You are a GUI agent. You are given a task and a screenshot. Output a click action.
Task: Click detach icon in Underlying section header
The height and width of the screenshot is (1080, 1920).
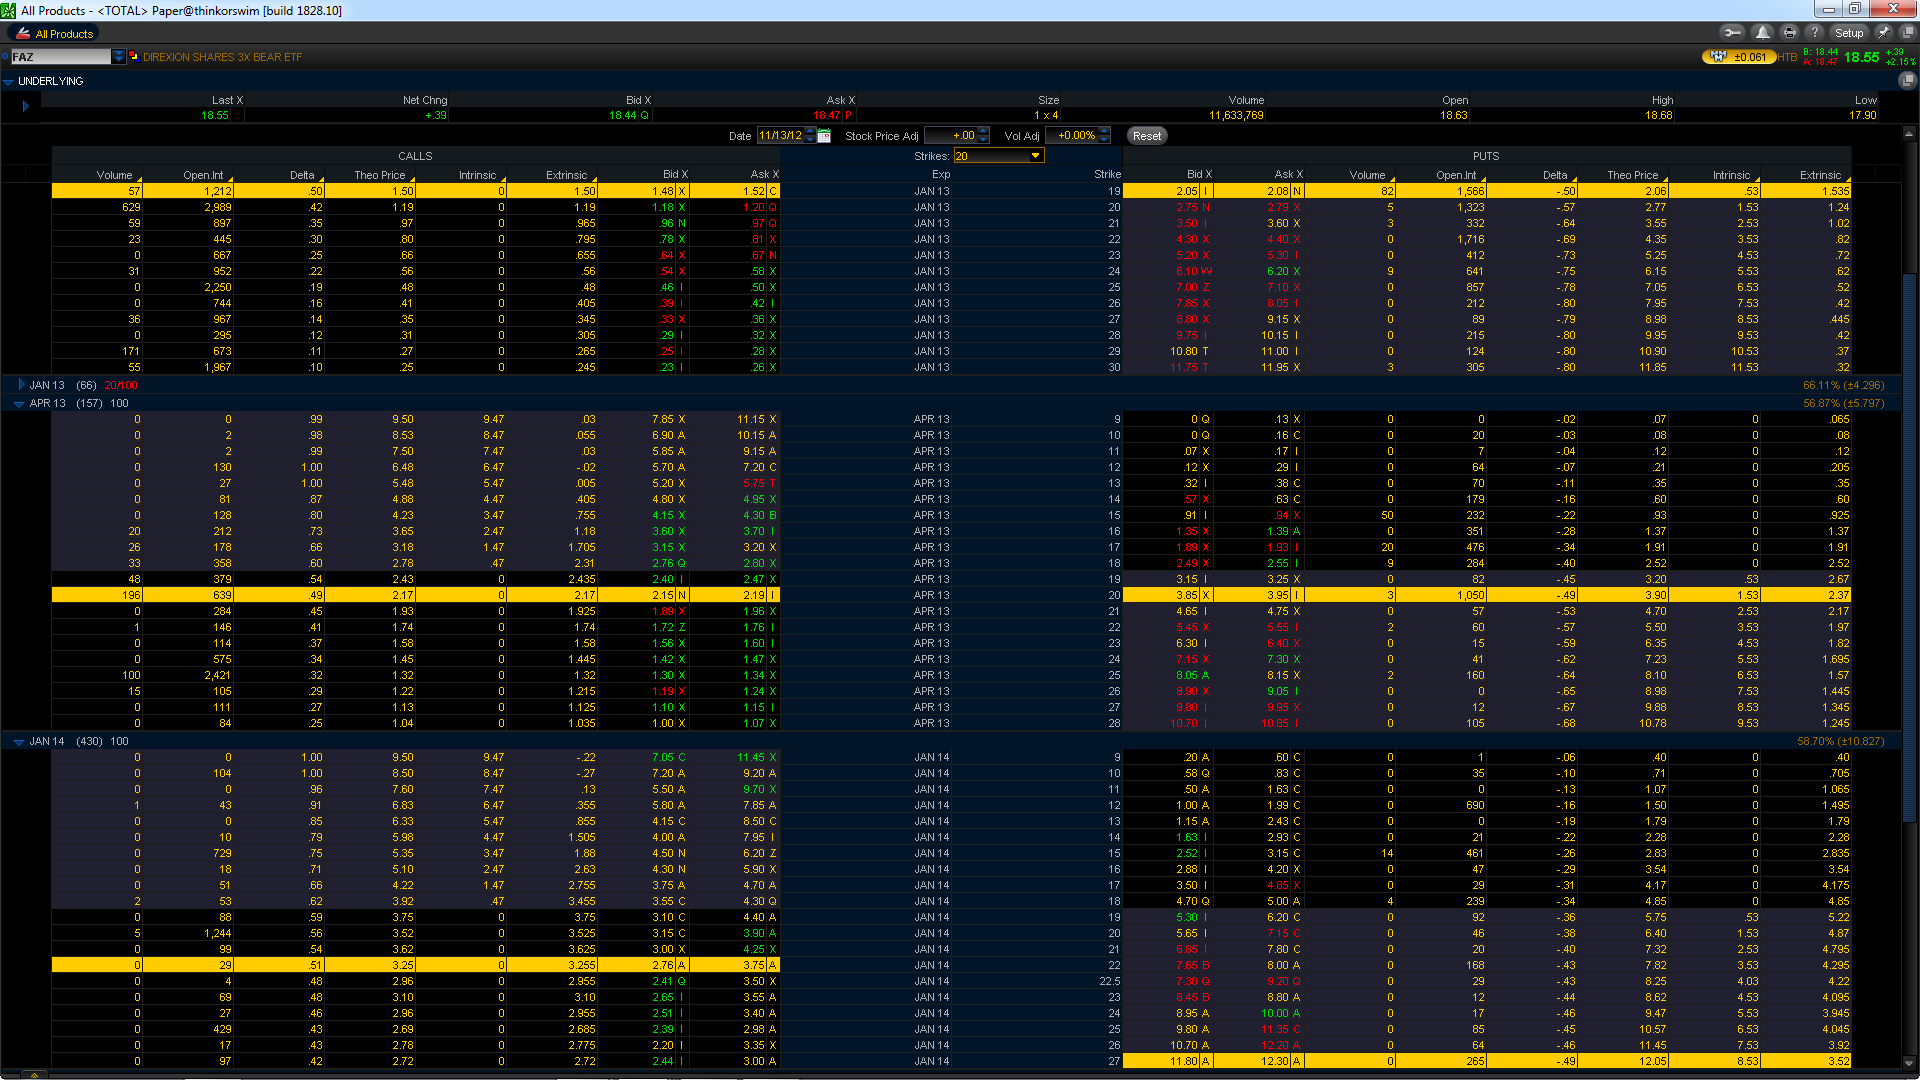1907,81
